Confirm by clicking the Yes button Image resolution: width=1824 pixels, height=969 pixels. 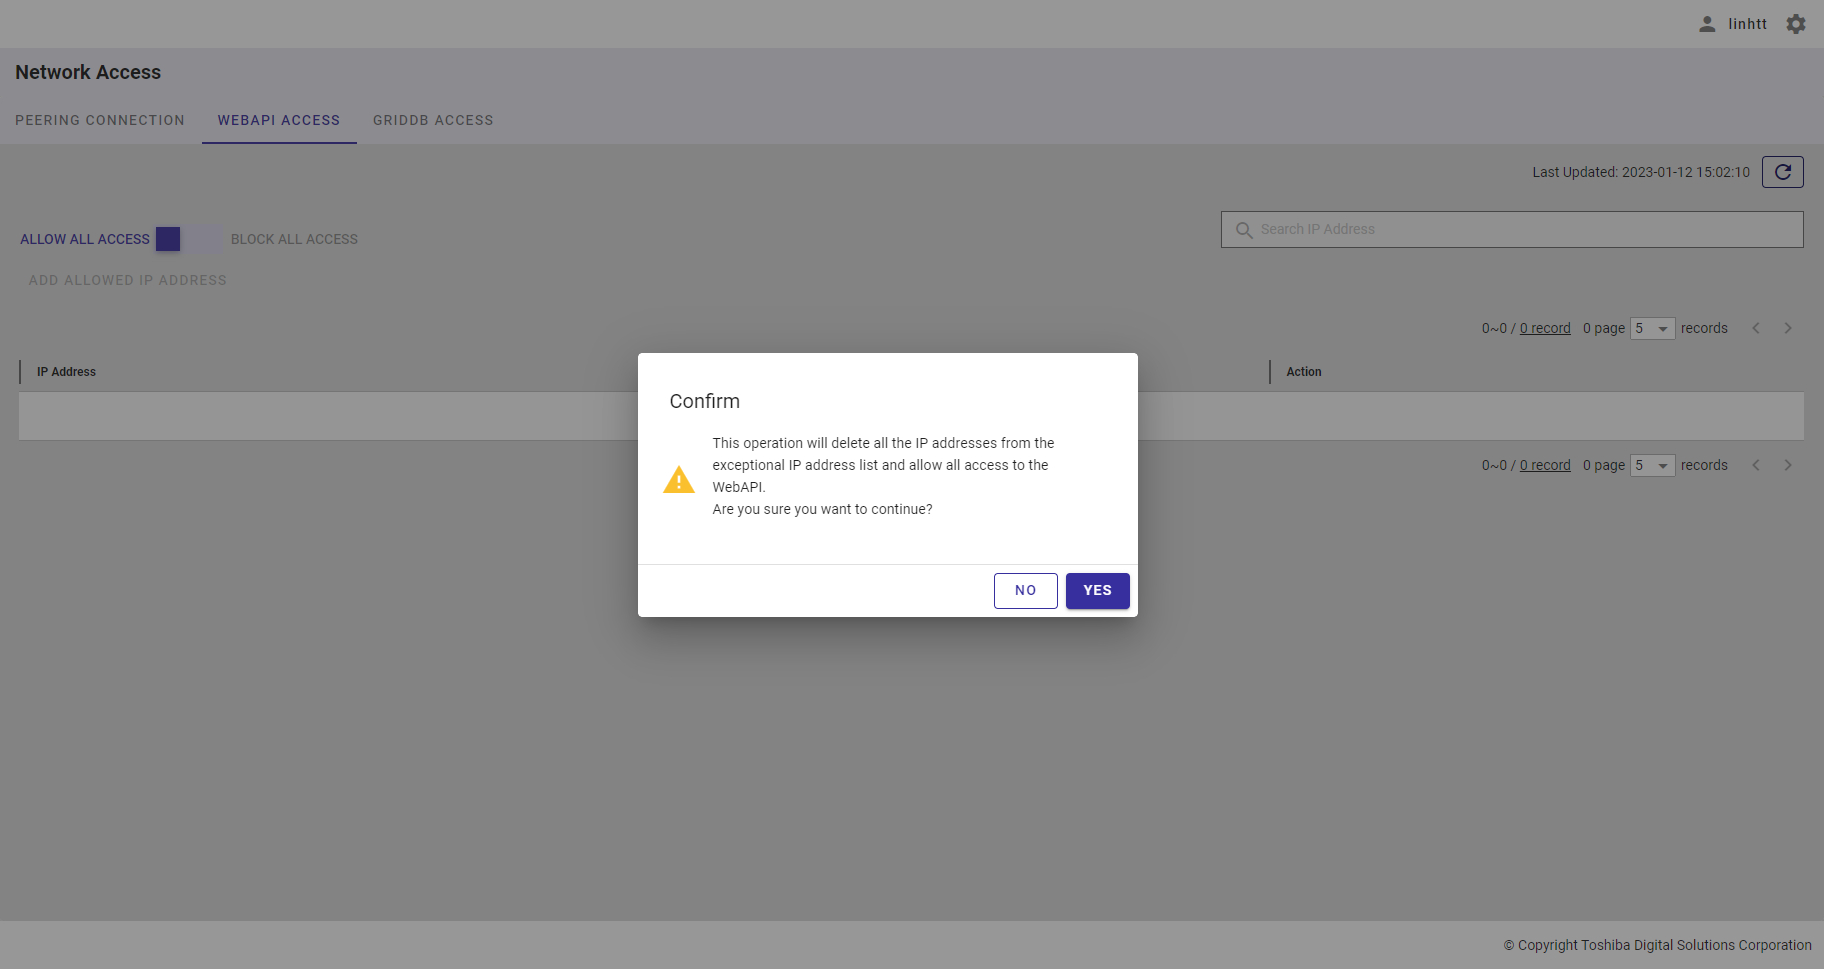(x=1097, y=591)
